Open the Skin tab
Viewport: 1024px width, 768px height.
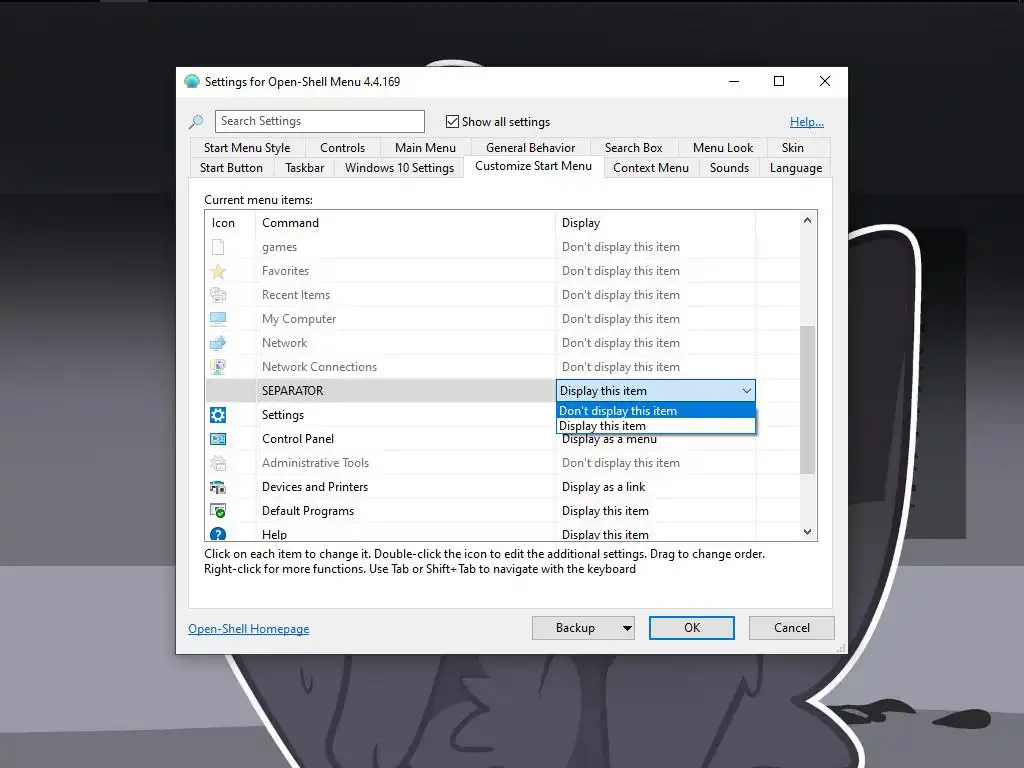click(793, 148)
